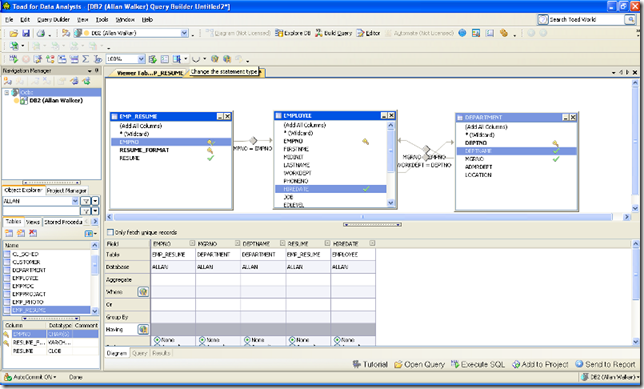This screenshot has width=644, height=389.
Task: Click the Add to Project button
Action: (x=540, y=364)
